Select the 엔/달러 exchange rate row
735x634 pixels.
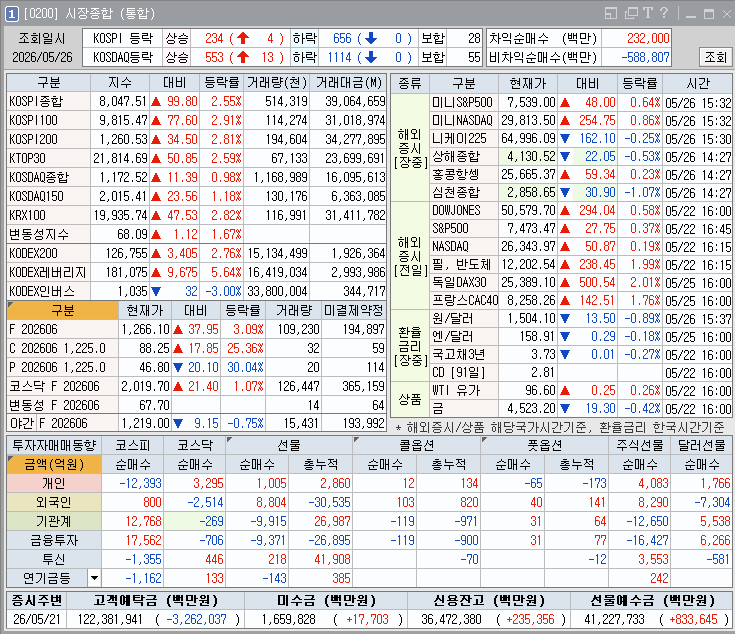[580, 336]
